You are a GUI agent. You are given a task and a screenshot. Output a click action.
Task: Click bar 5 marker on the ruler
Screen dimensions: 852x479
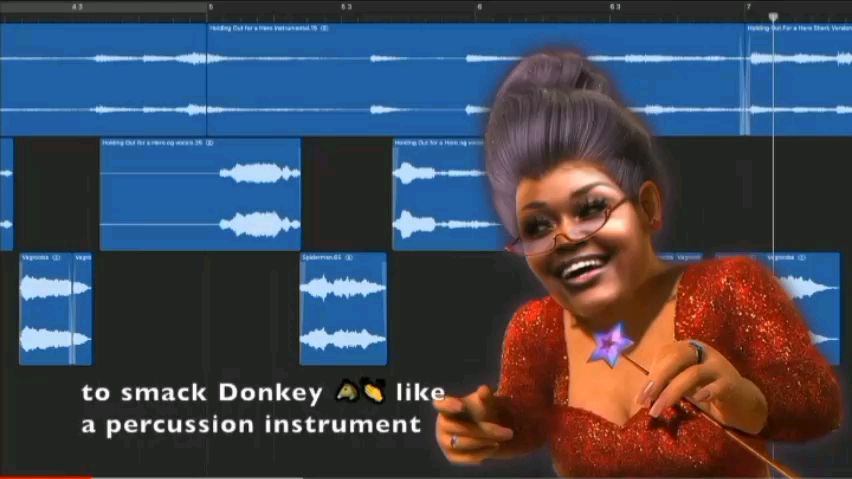[x=211, y=7]
